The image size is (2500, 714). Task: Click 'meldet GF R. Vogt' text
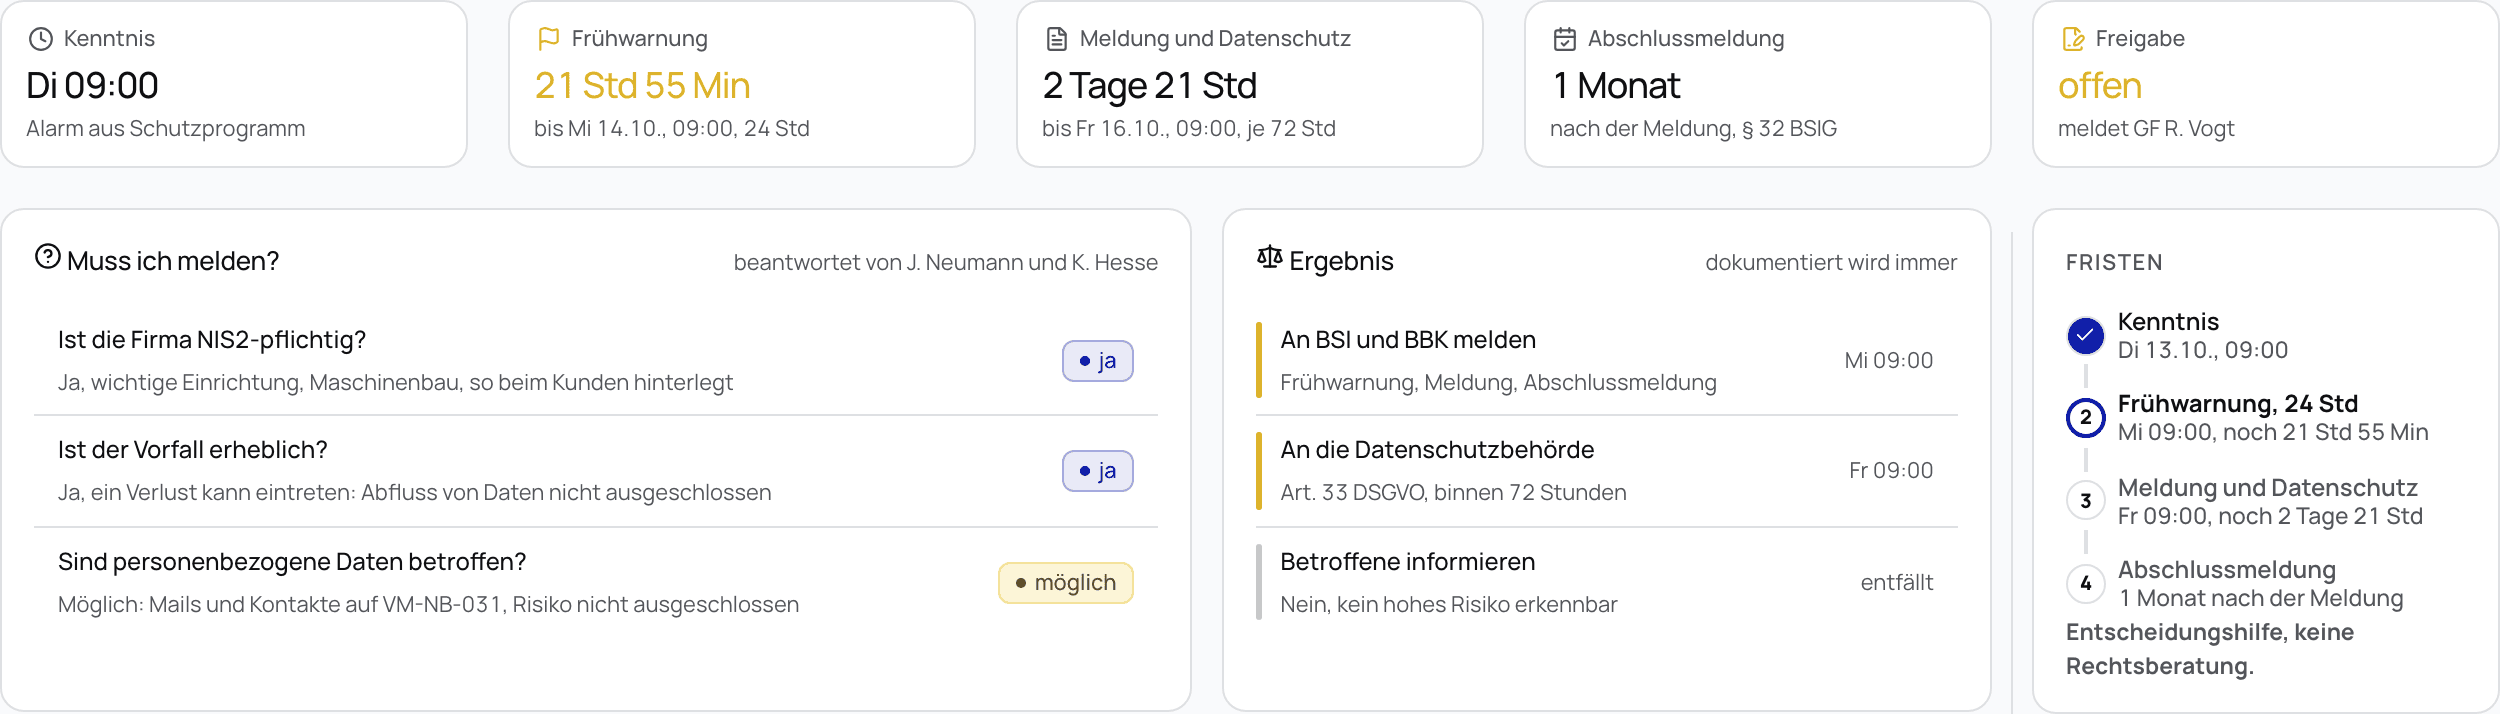2146,129
